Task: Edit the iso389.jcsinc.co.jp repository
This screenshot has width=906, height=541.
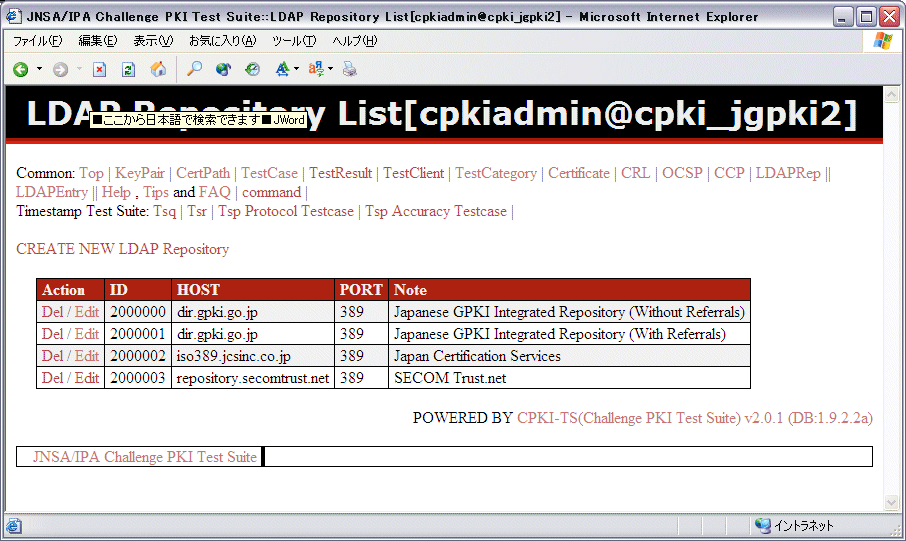Action: click(x=87, y=356)
